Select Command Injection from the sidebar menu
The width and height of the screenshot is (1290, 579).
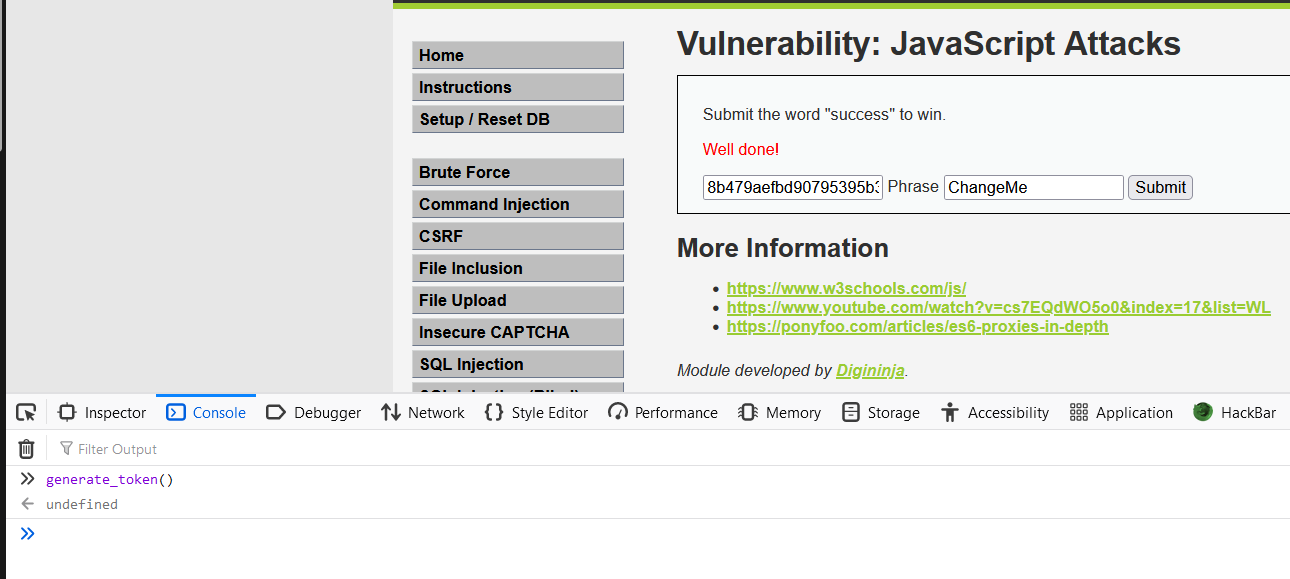(518, 204)
